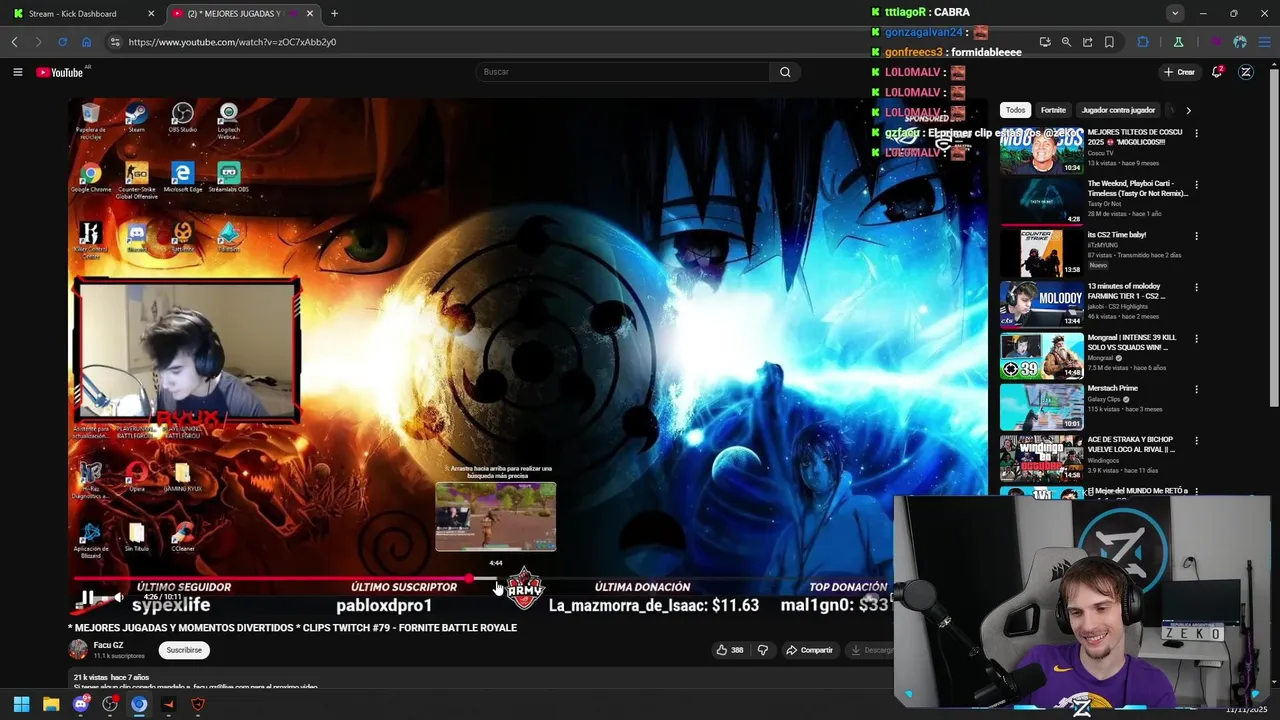Open 13 minutes of molodoy thumbnail
Screen dimensions: 1280x720
(x=1042, y=304)
